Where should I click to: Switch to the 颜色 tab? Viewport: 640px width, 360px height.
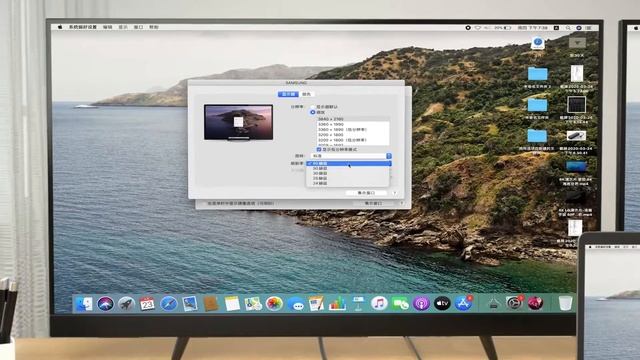[307, 94]
